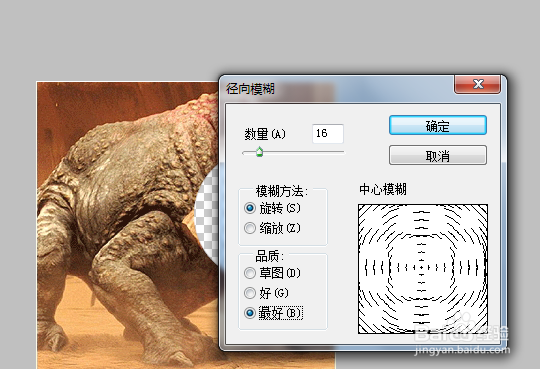This screenshot has height=369, width=540.
Task: Select the 旋转 (S) radio button
Action: point(250,208)
